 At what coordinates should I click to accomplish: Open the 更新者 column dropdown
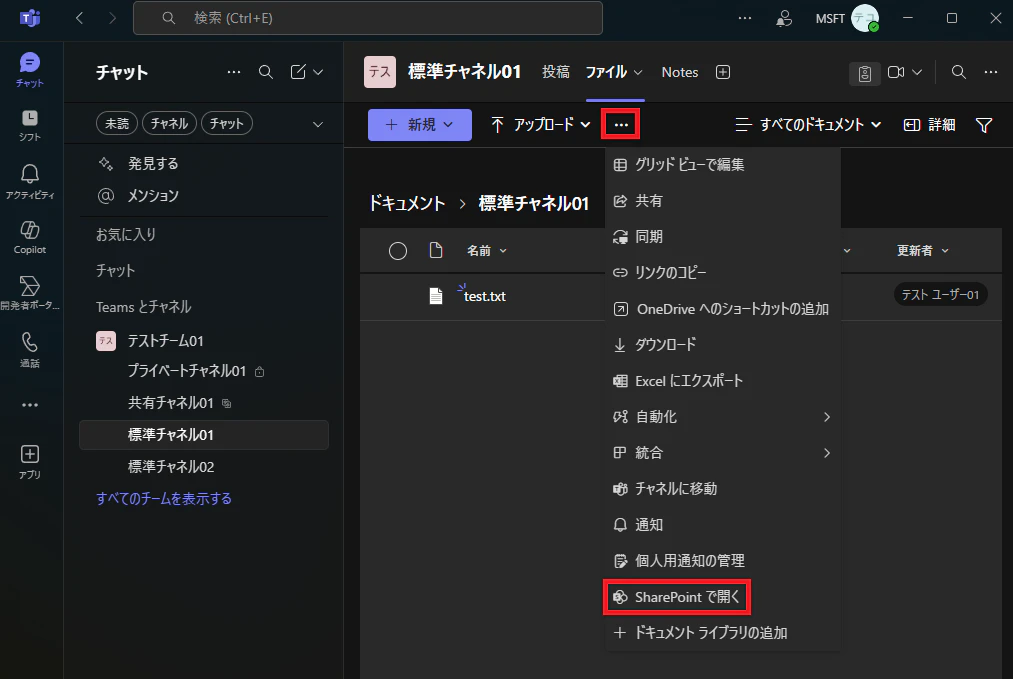click(x=923, y=251)
